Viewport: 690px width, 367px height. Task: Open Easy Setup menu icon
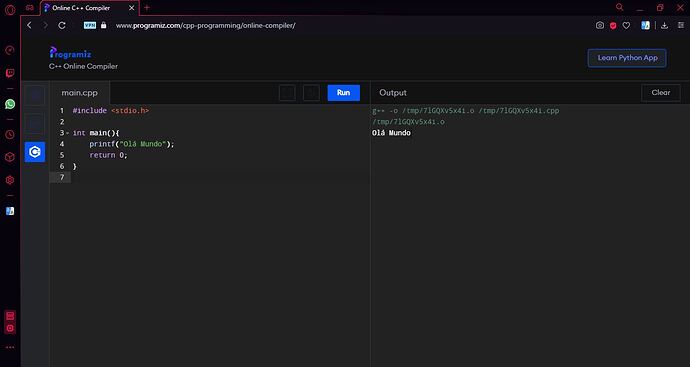(x=681, y=26)
